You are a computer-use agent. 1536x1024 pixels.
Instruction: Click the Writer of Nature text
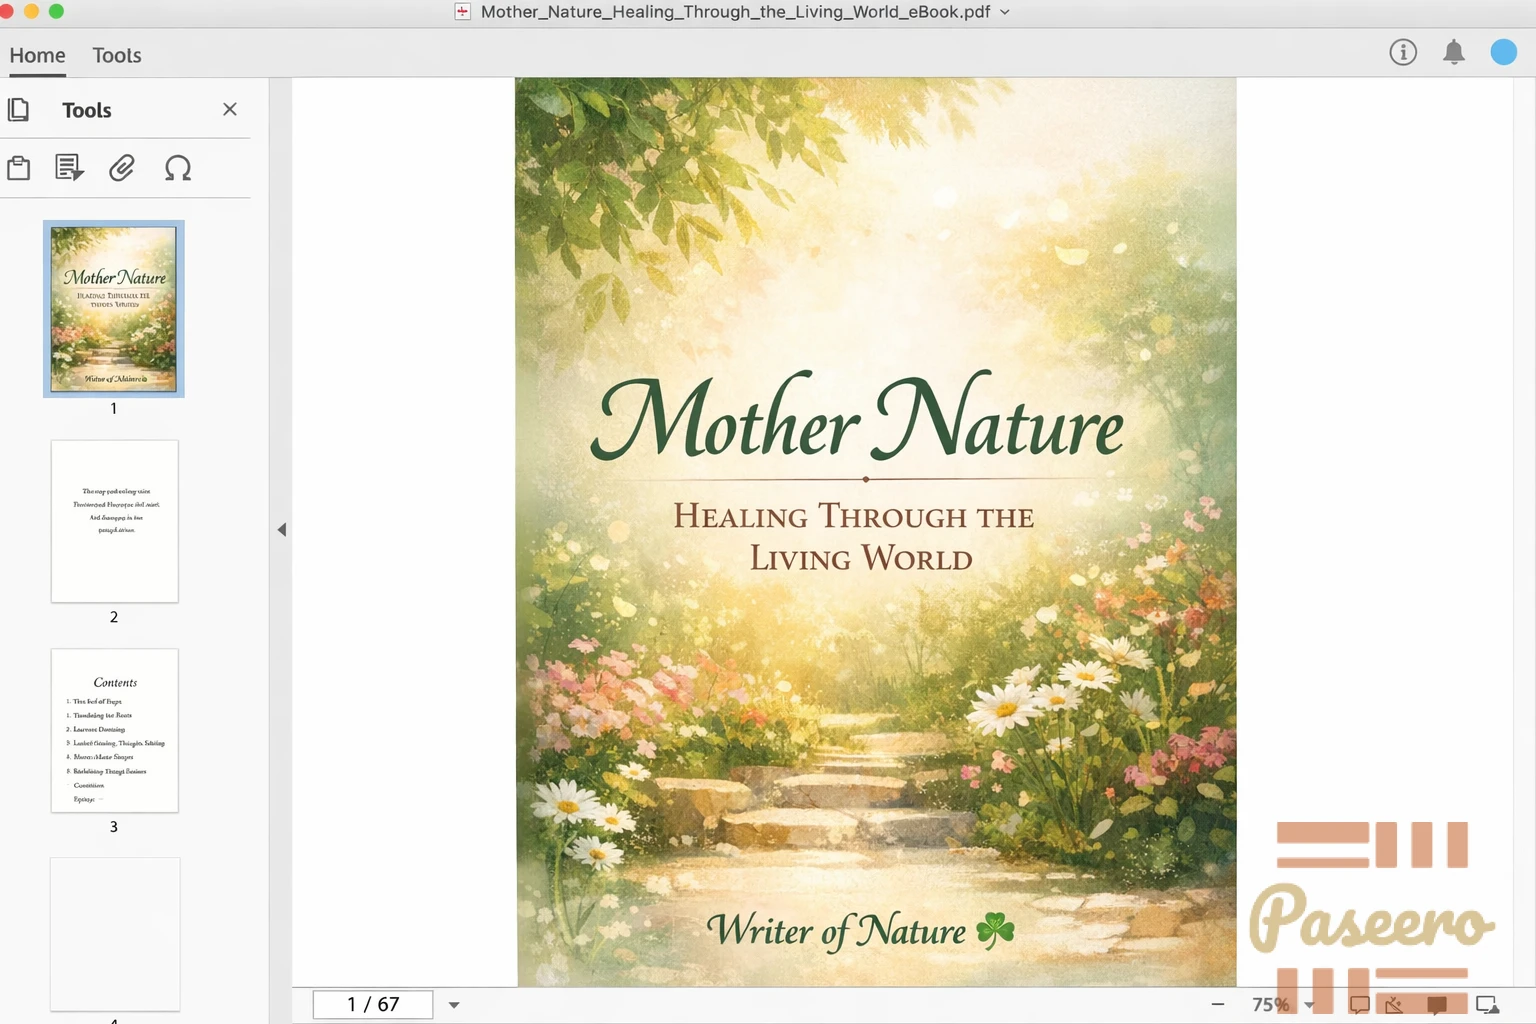[837, 930]
